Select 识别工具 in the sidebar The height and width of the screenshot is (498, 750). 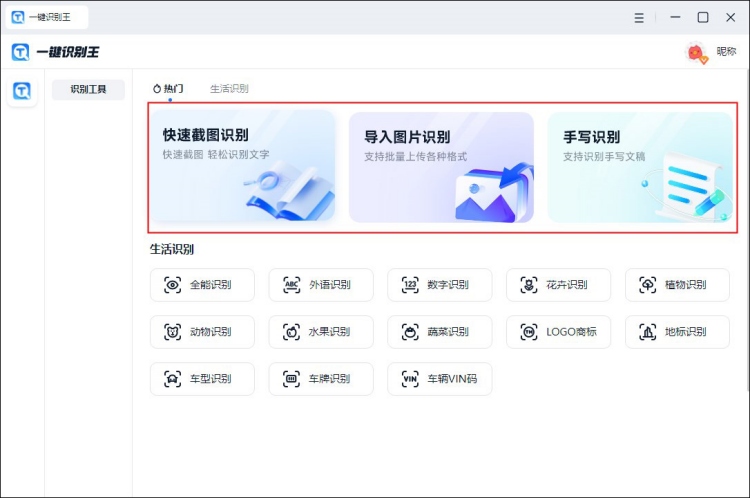point(88,89)
